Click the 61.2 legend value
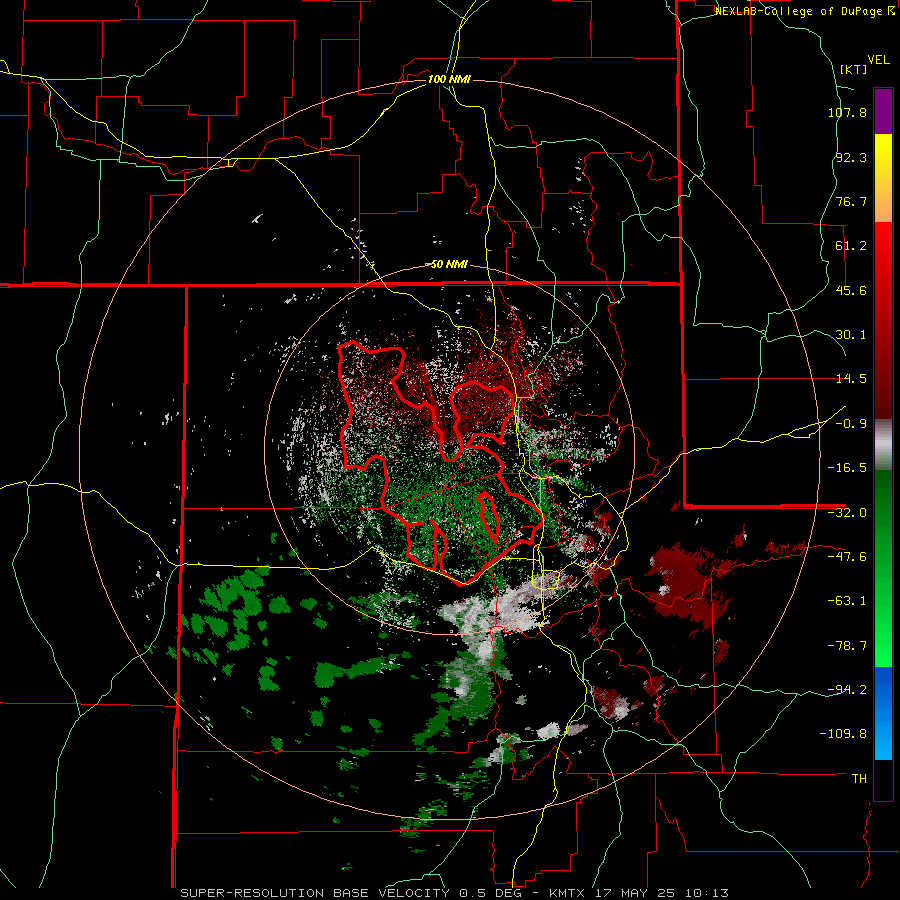 [851, 246]
